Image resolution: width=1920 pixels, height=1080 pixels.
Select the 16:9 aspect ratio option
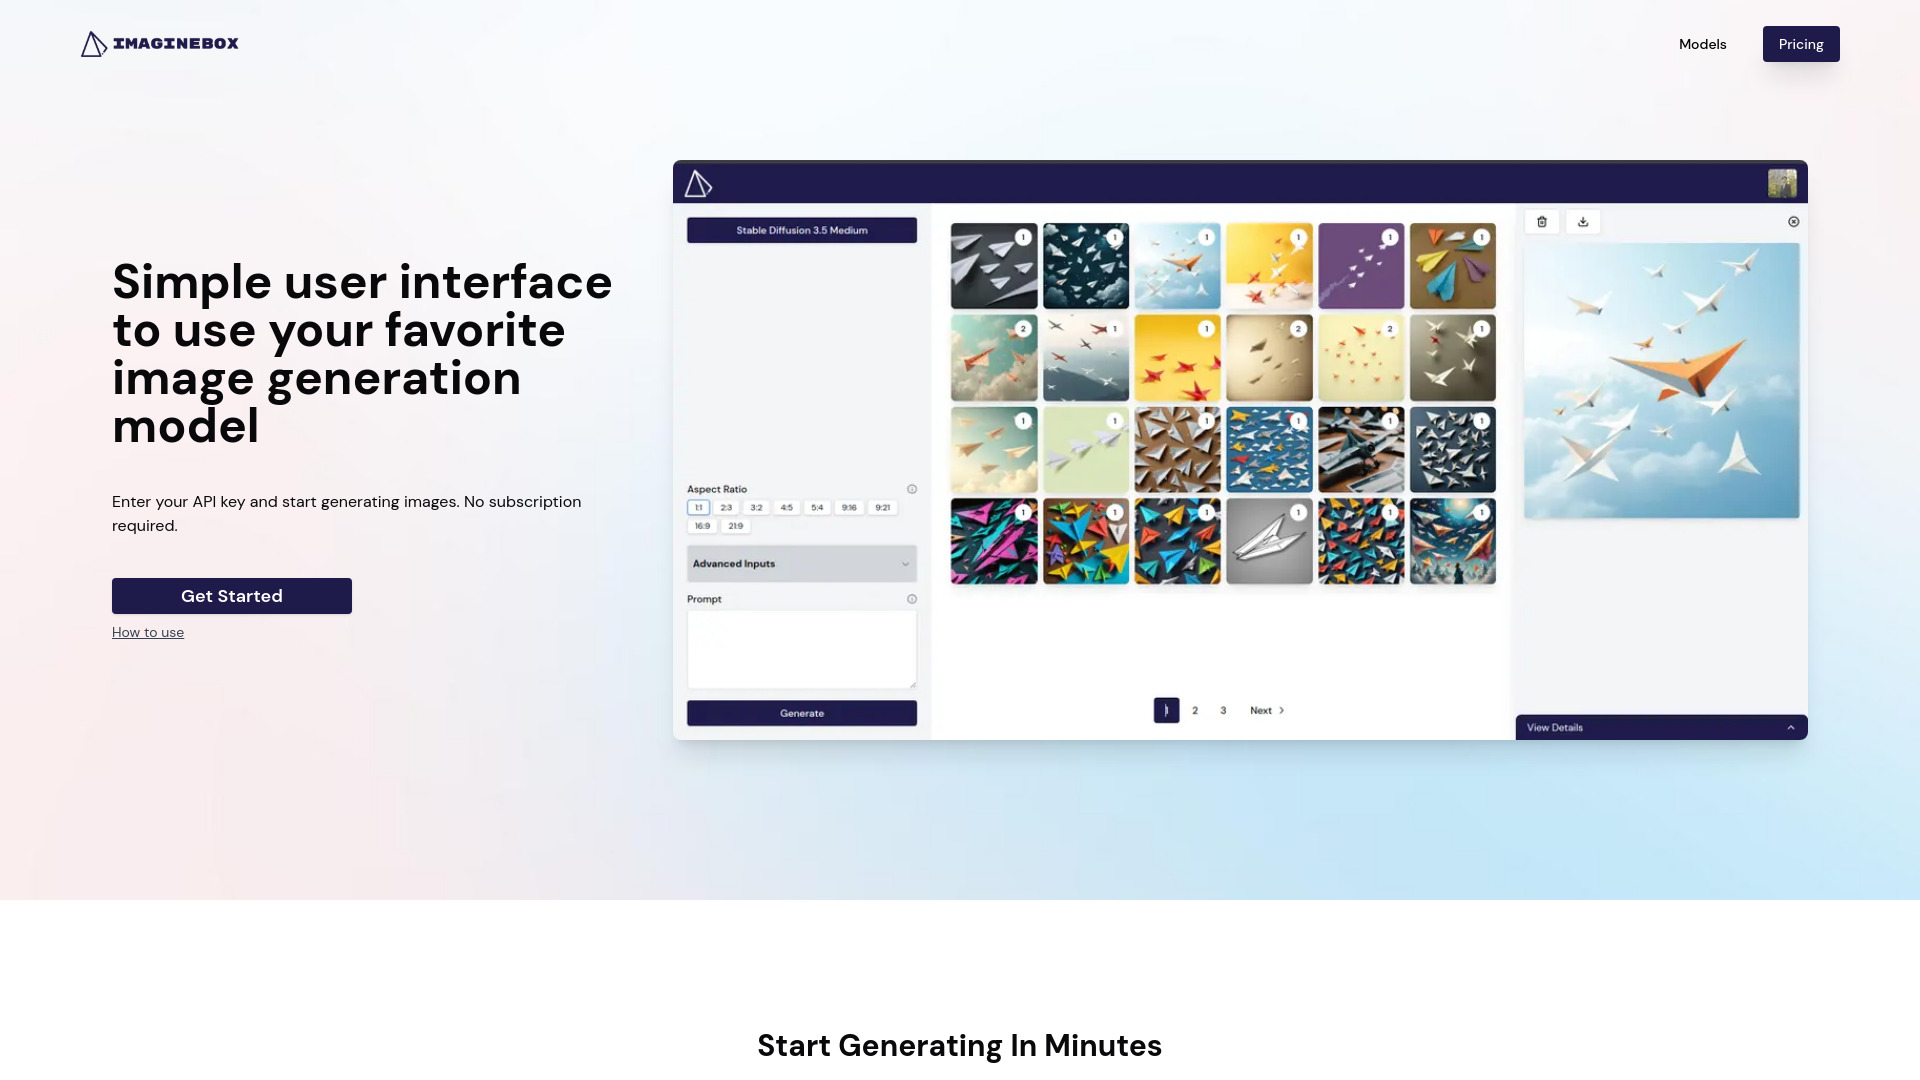[703, 525]
